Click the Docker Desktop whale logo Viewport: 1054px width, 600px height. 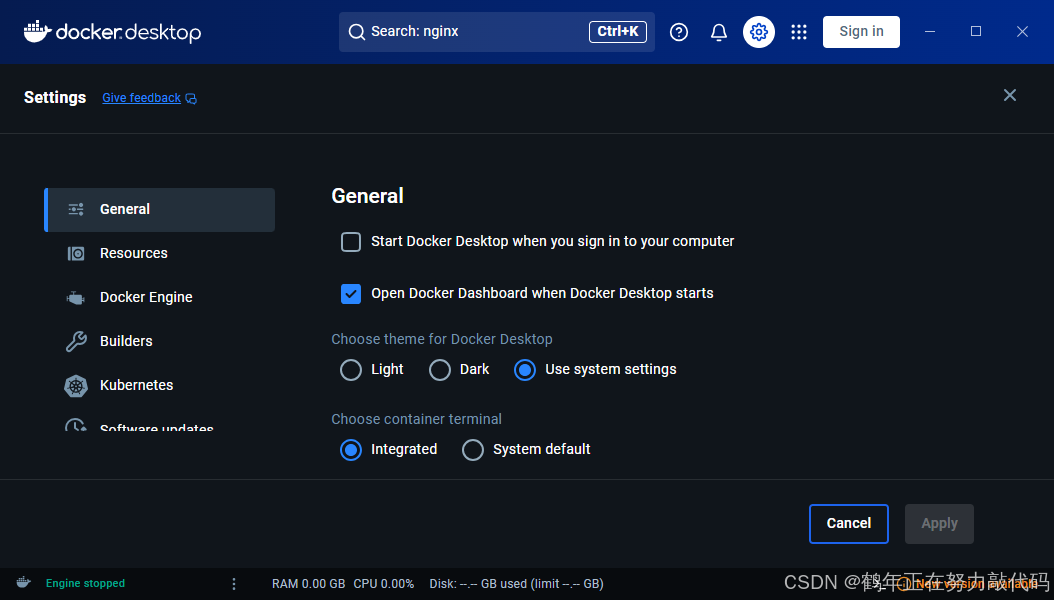38,32
